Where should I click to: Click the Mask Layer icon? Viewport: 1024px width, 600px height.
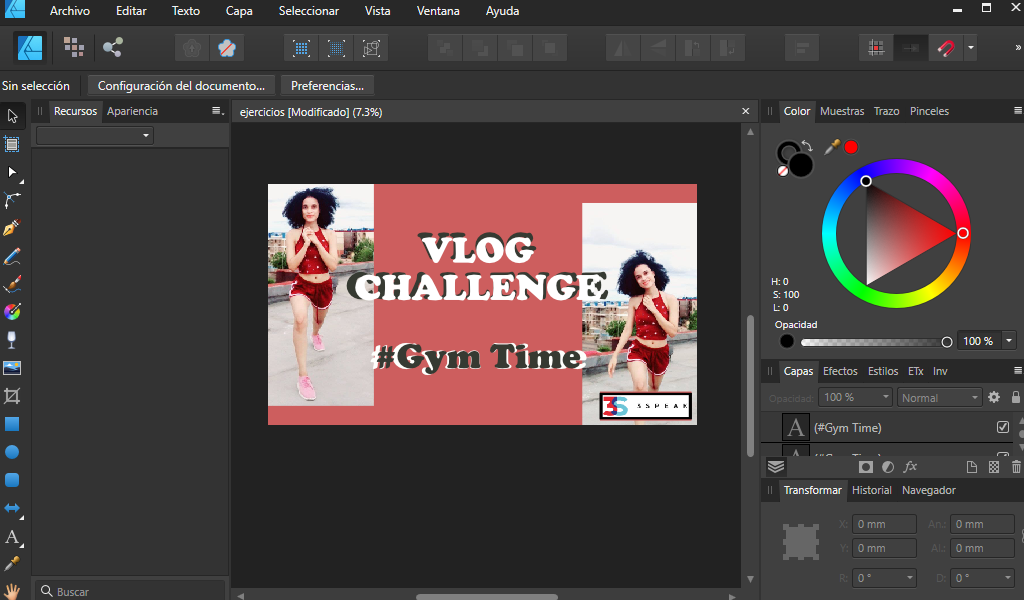pyautogui.click(x=865, y=467)
